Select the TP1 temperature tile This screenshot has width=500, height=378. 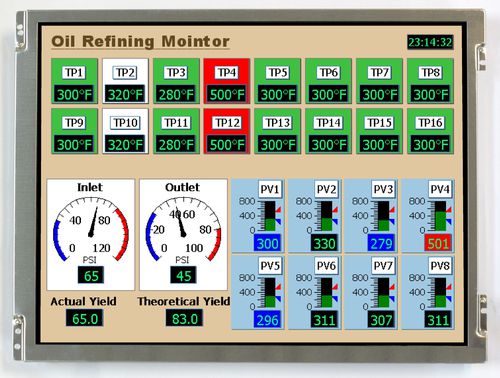[74, 81]
